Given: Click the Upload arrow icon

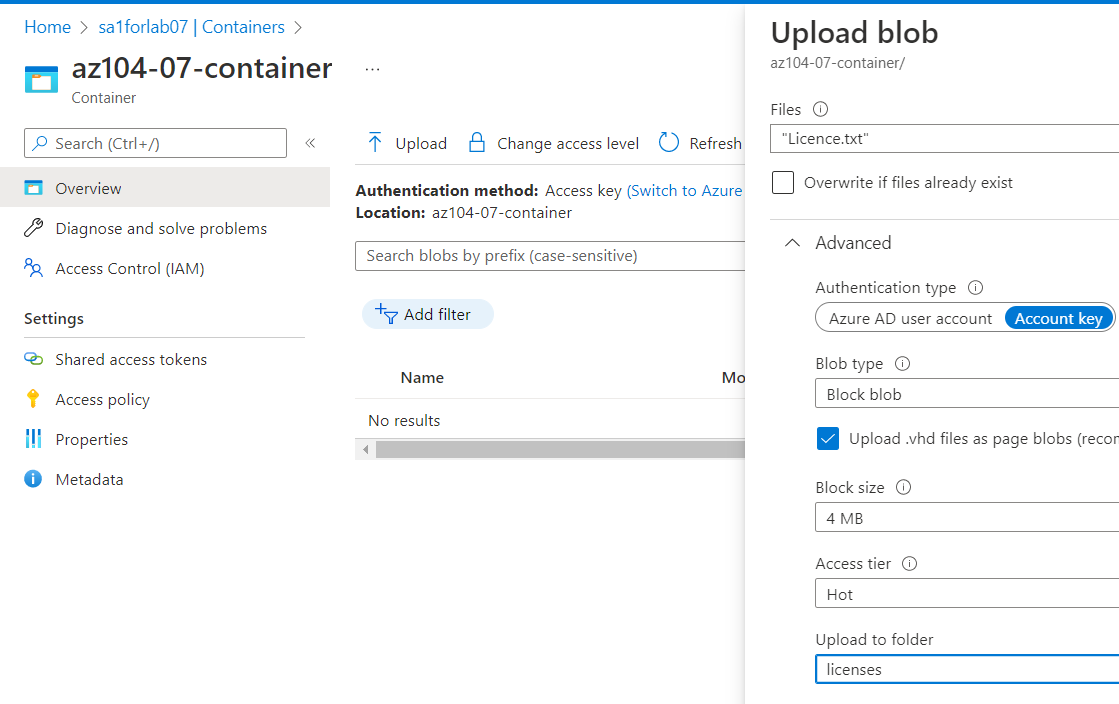Looking at the screenshot, I should coord(375,143).
